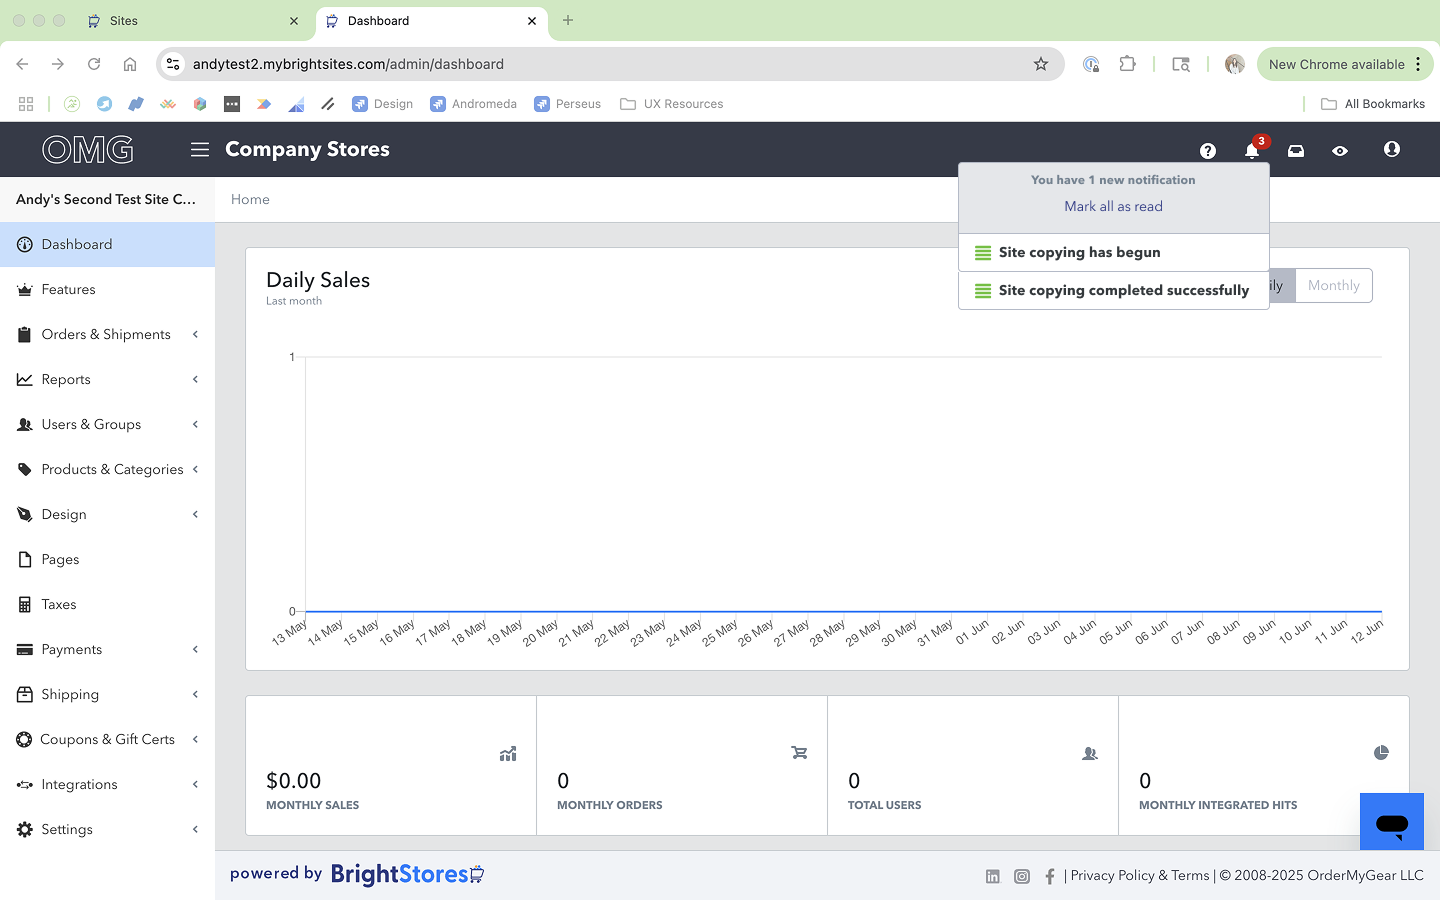Close the Dashboard browser tab
Screen dimensions: 1440x900
[x=532, y=20]
